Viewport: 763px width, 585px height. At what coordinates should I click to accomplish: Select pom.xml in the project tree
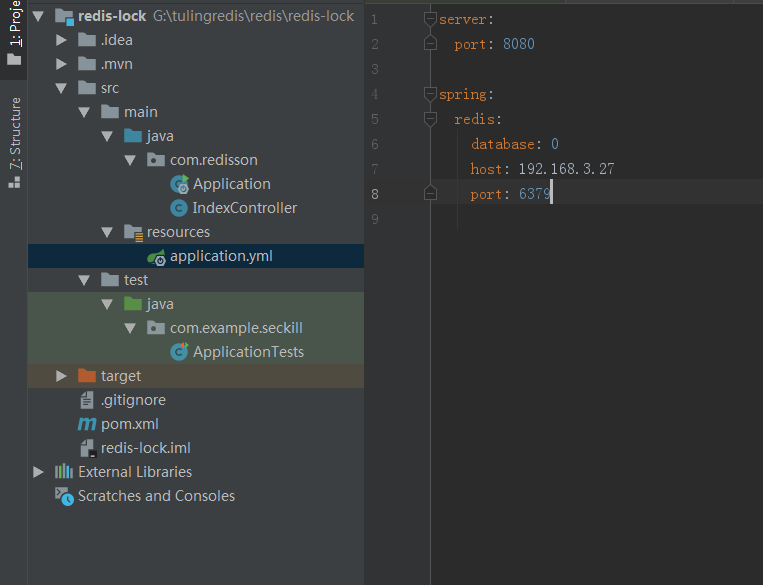(x=196, y=424)
